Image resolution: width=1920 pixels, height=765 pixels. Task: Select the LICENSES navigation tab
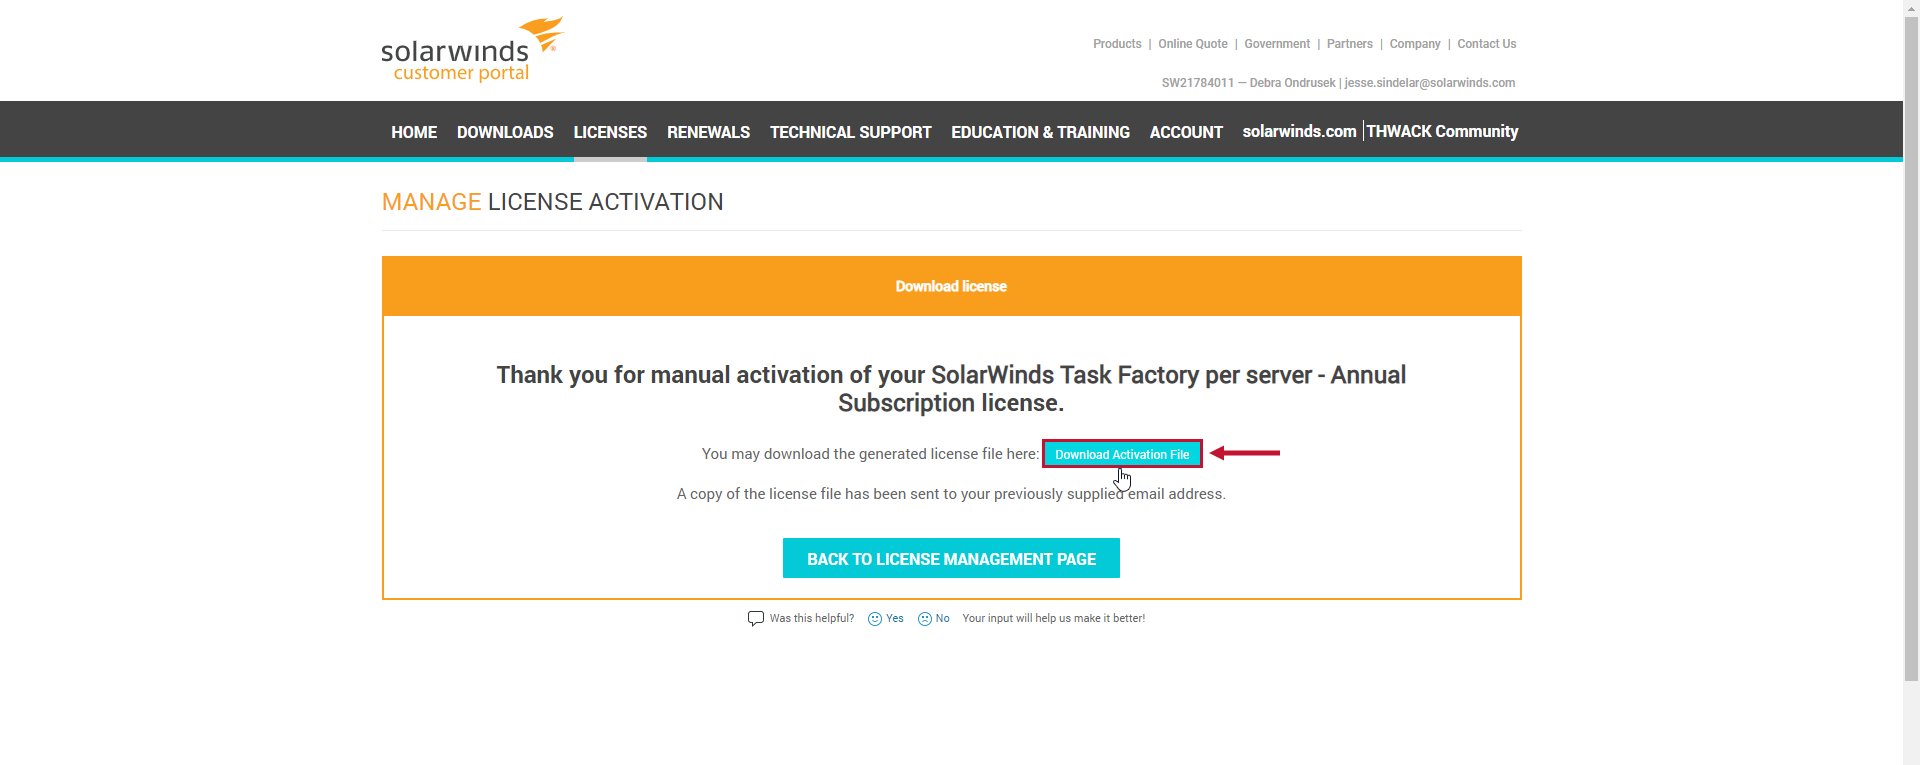[610, 132]
